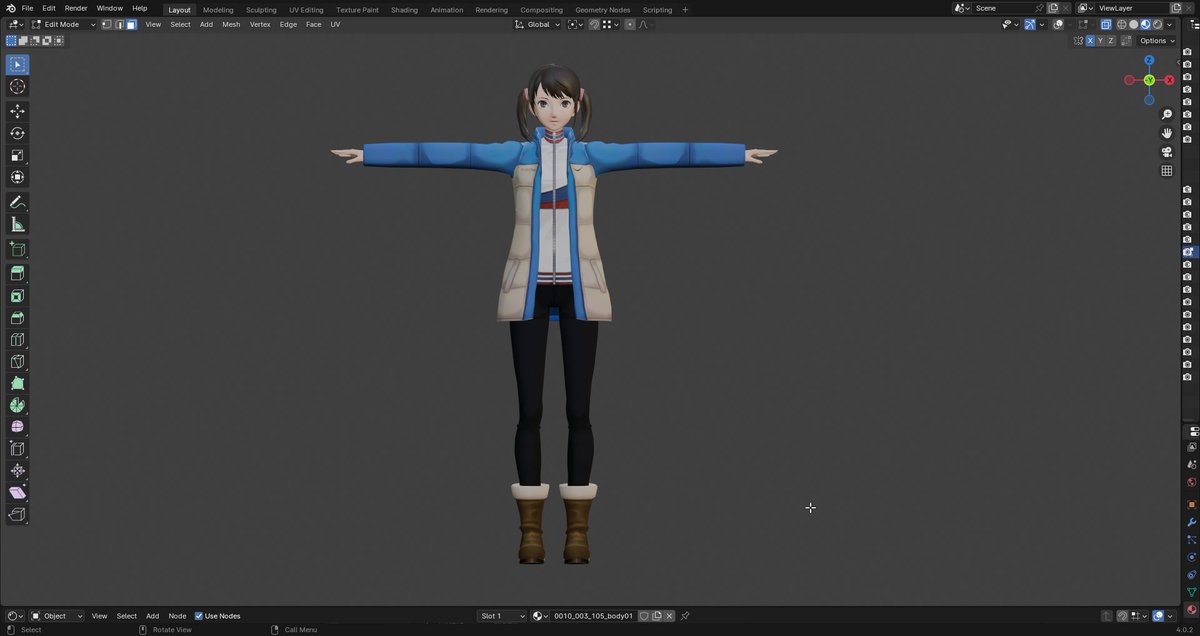Viewport: 1200px width, 636px height.
Task: Switch to the UV Editing workspace tab
Action: 306,10
